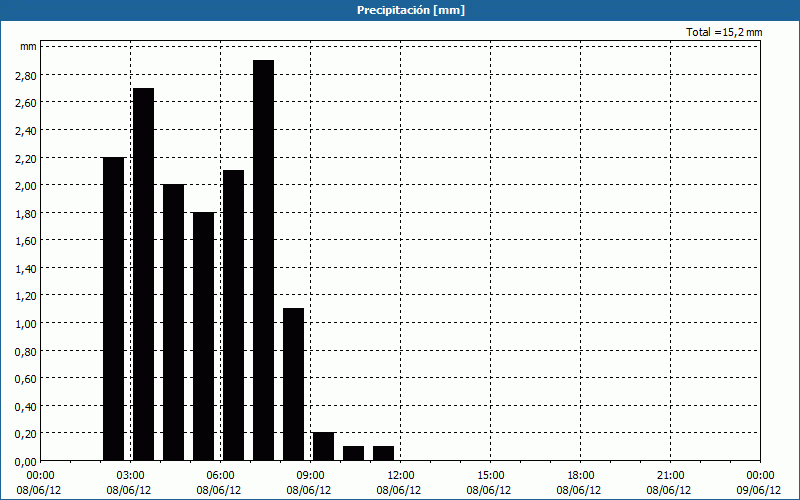Click the 09:00 time label

point(311,476)
